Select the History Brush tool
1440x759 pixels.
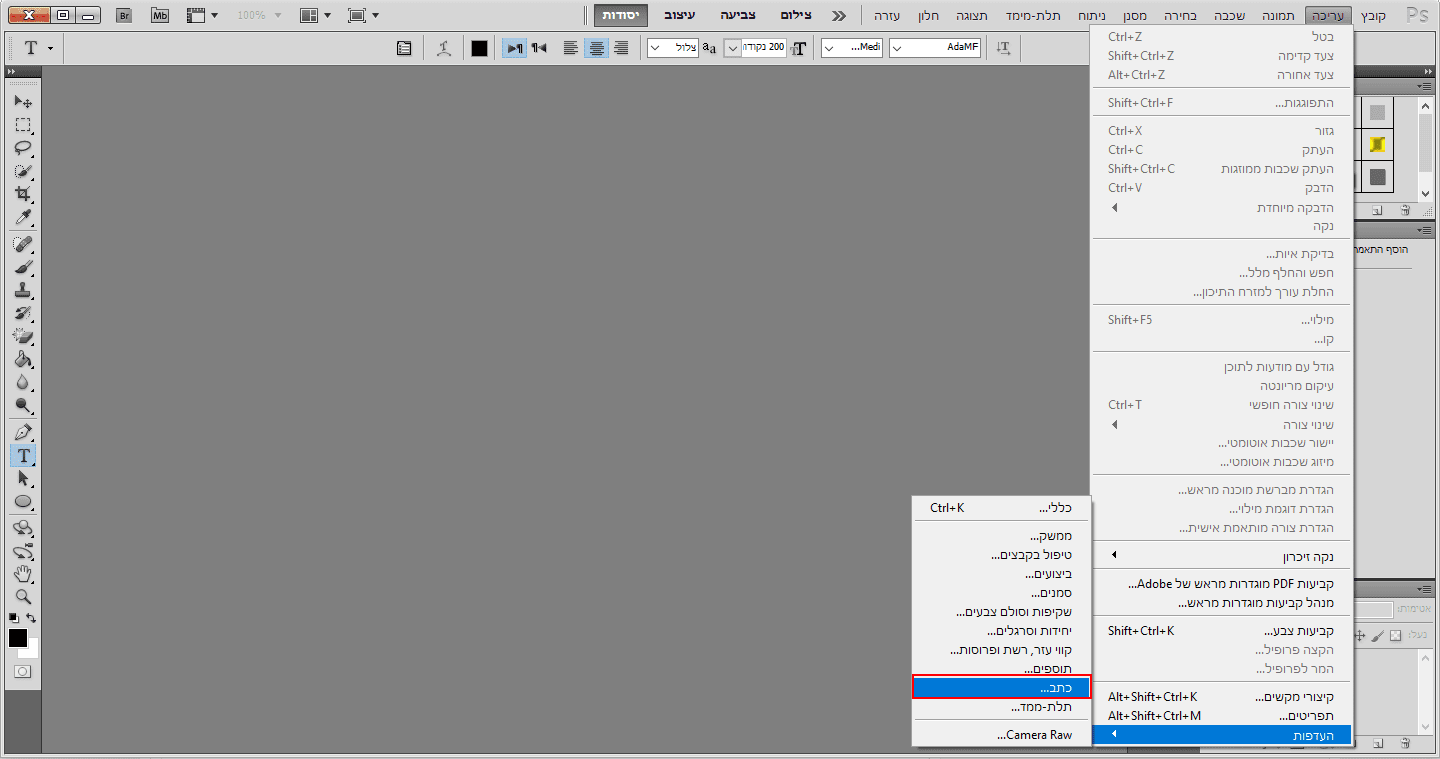pos(23,313)
